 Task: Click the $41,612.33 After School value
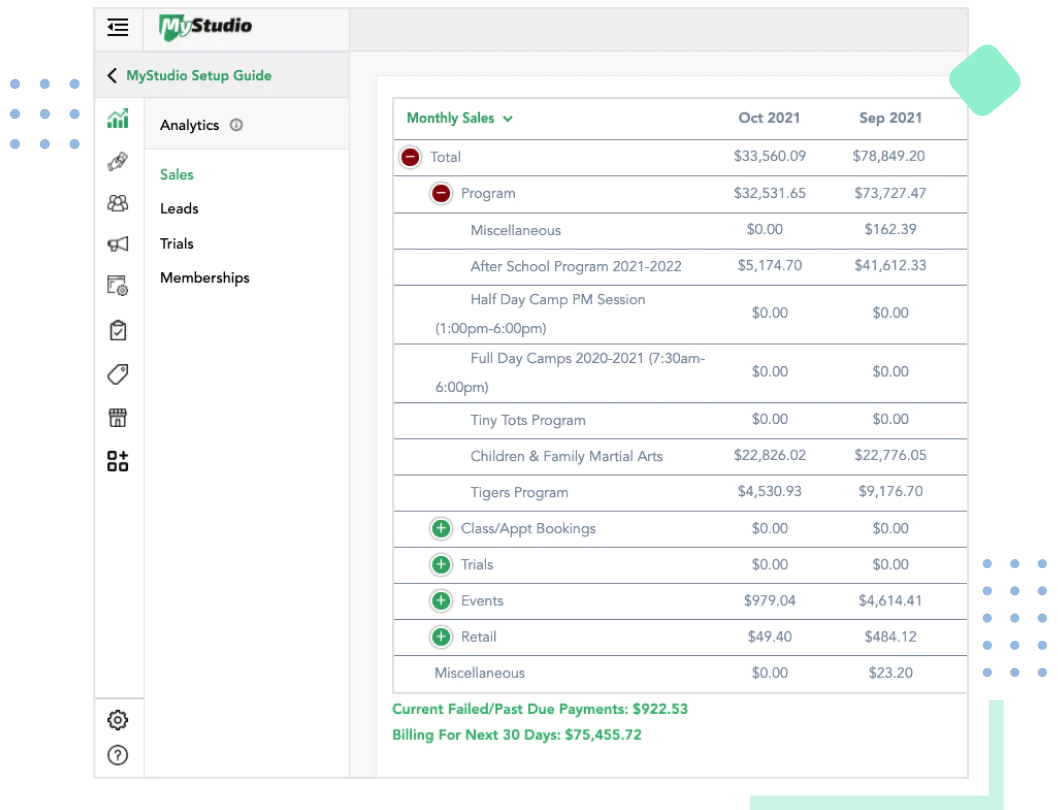(890, 265)
